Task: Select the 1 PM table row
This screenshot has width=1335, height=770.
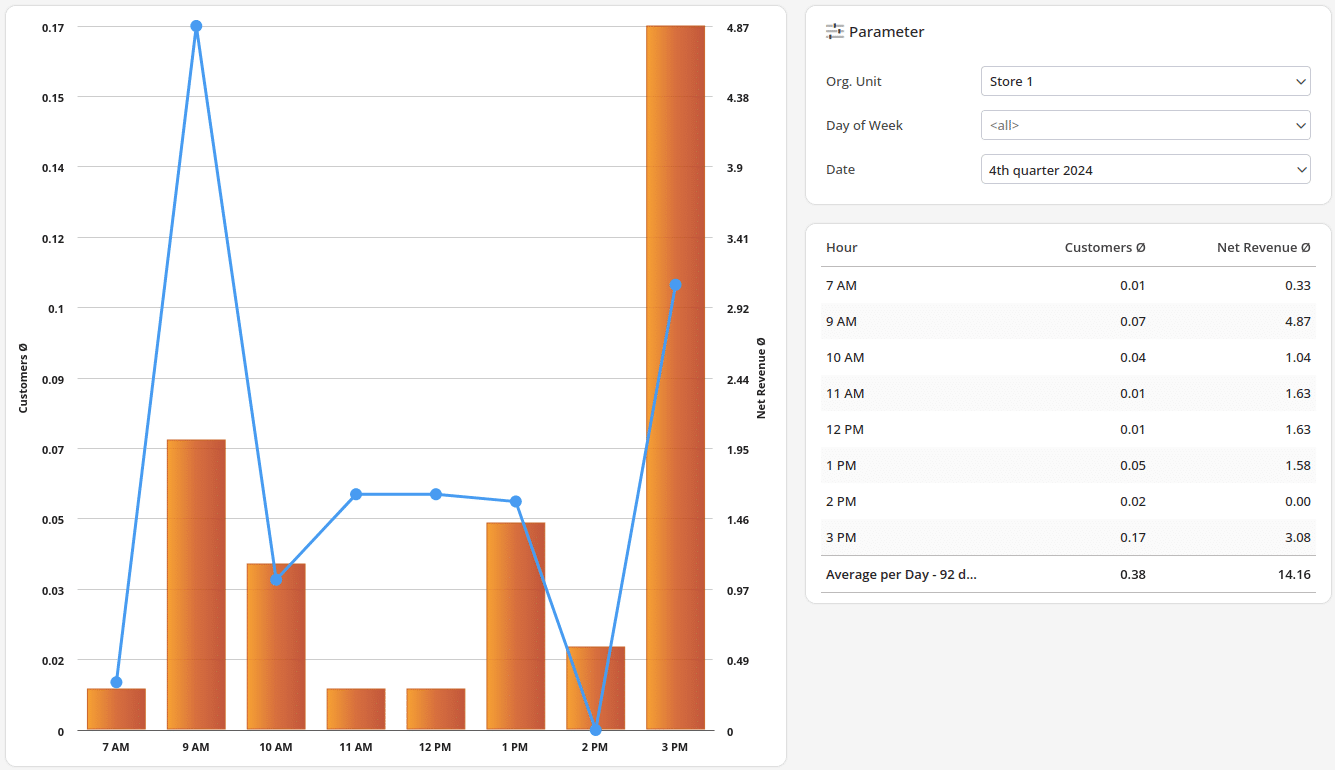Action: pyautogui.click(x=1065, y=465)
